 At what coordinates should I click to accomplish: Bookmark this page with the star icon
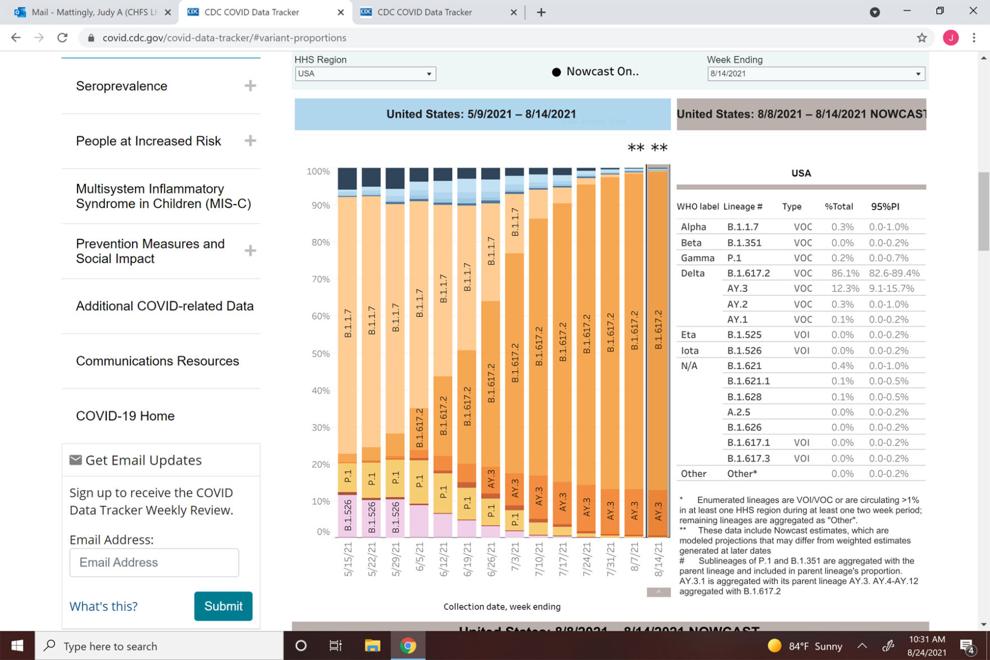922,38
